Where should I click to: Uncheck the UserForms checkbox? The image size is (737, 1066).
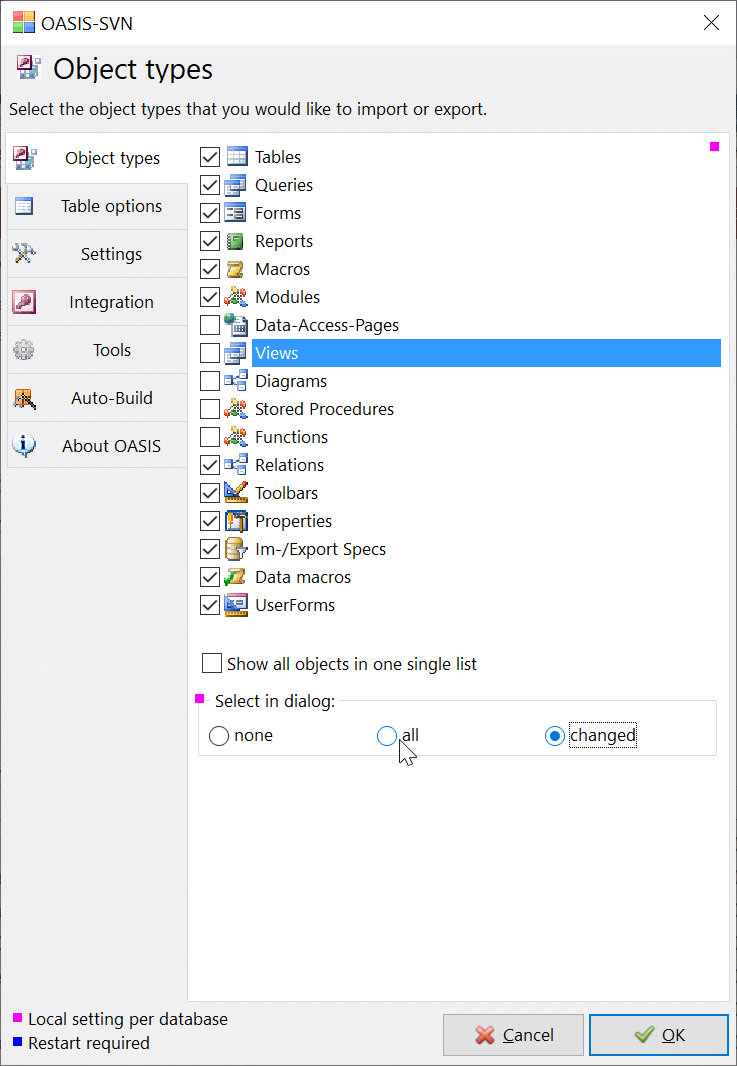click(210, 605)
